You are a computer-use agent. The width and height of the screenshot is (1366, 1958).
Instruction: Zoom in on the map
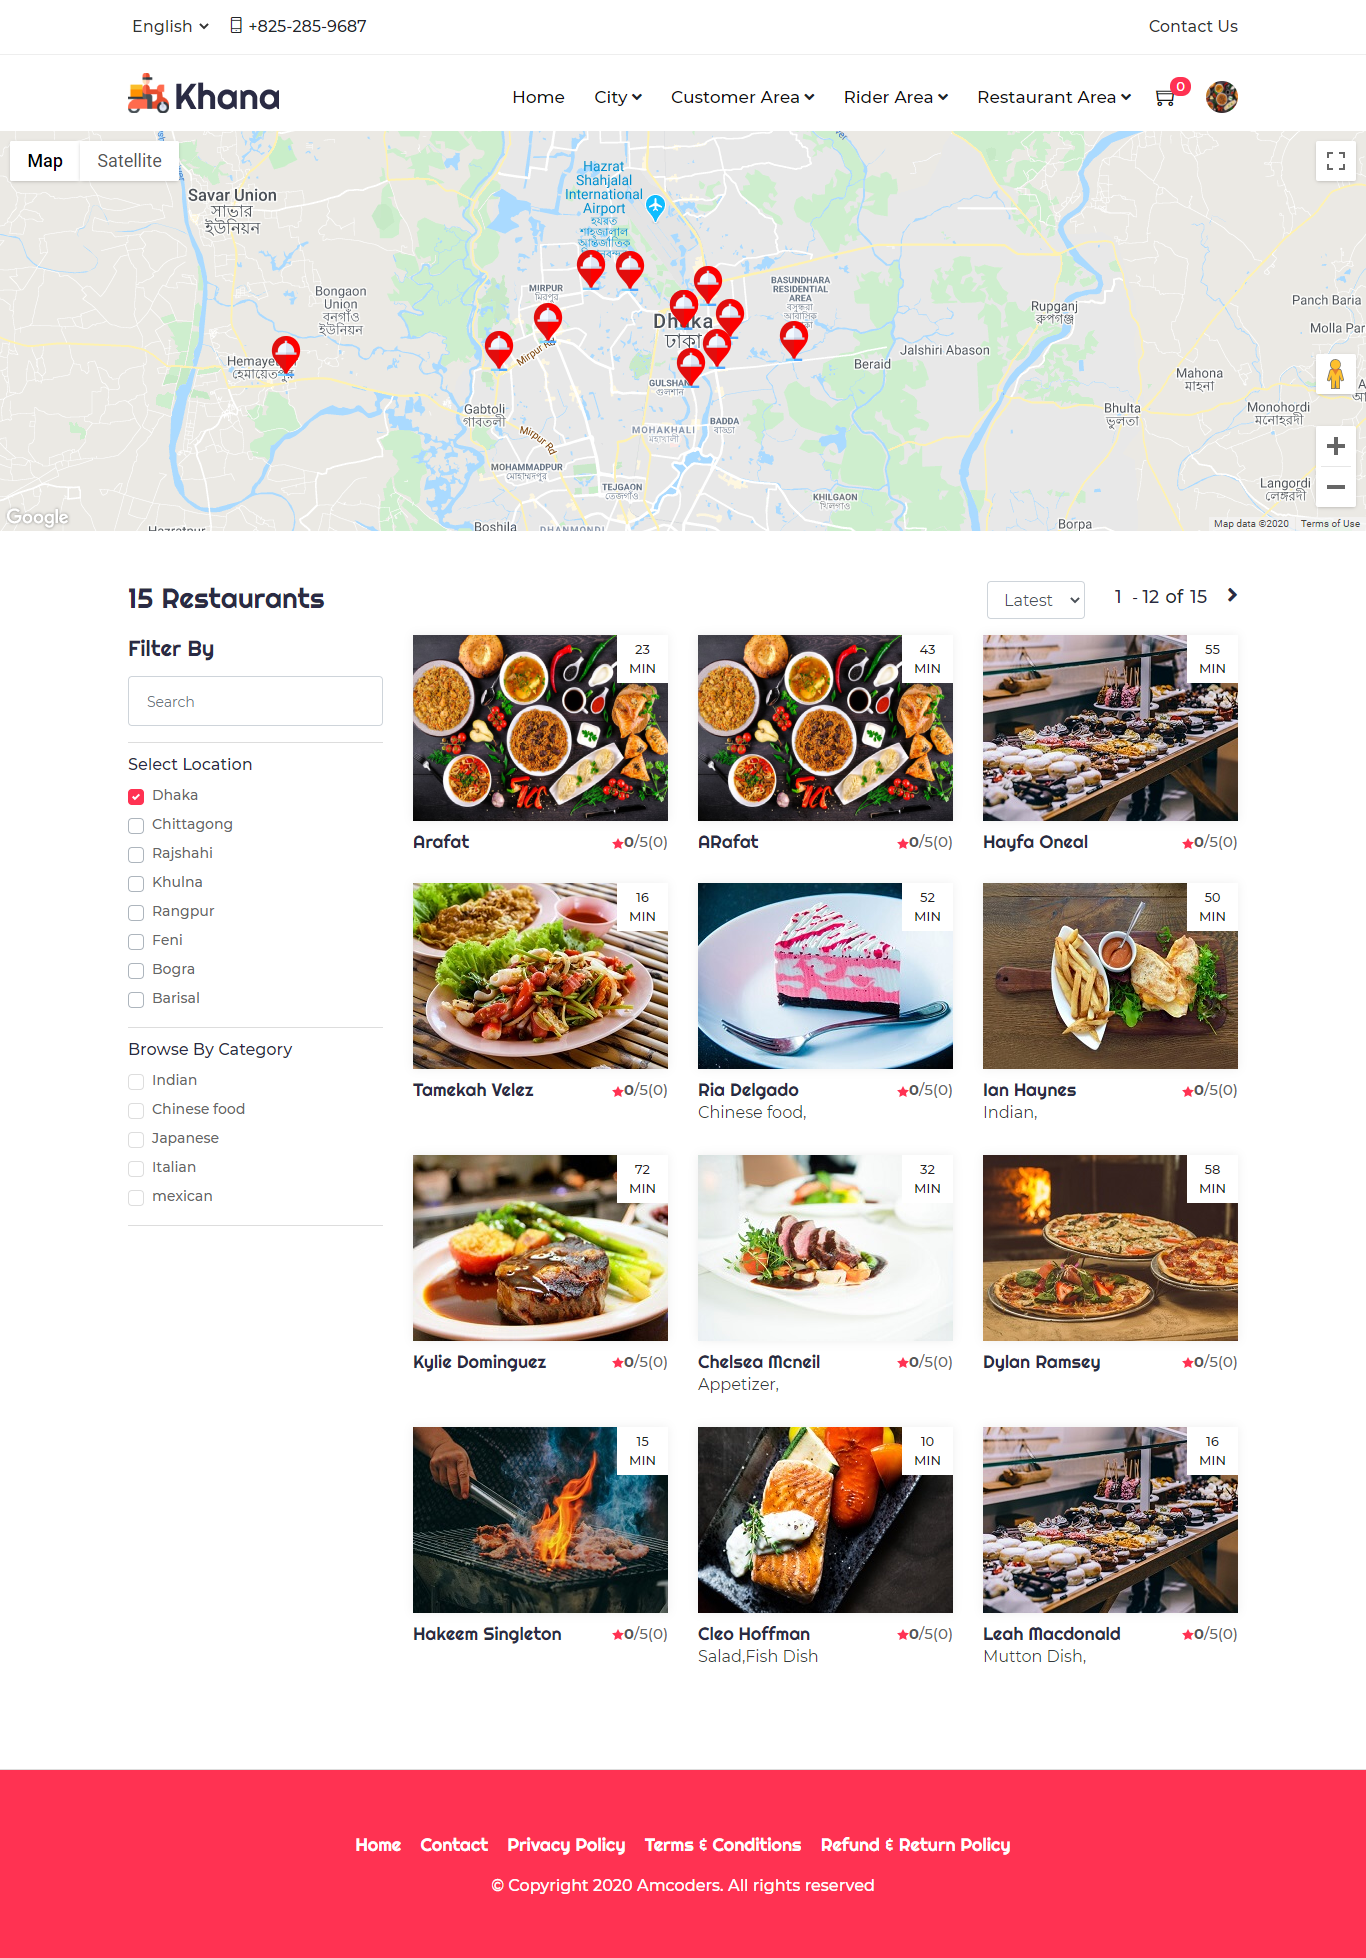tap(1335, 446)
